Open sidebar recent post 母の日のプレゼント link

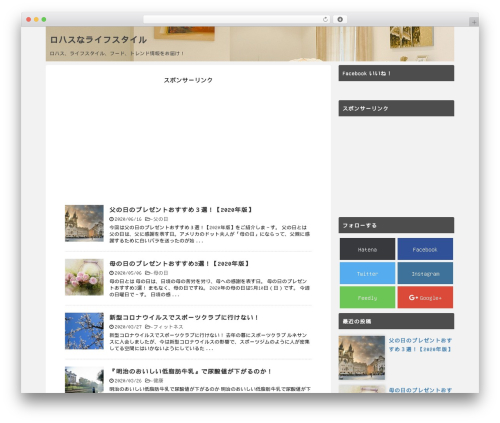click(420, 390)
